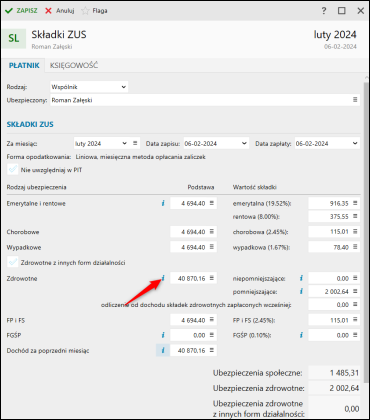Show info for FGŚP podstawa
Viewport: 370px width, 420px height.
coord(163,335)
